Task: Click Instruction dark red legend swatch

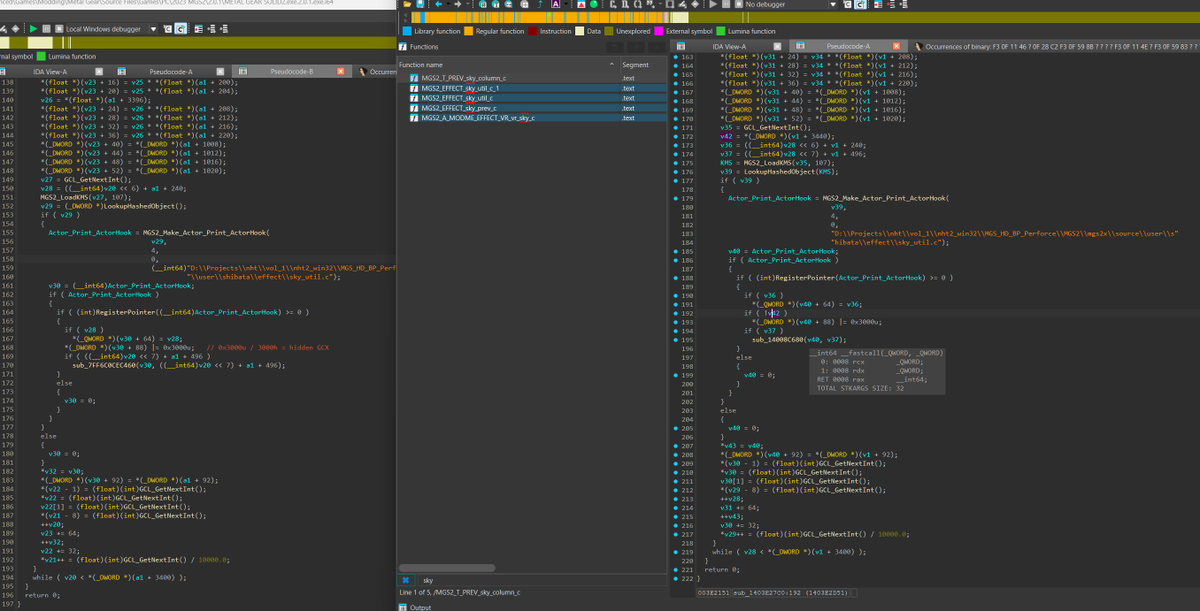Action: click(532, 31)
